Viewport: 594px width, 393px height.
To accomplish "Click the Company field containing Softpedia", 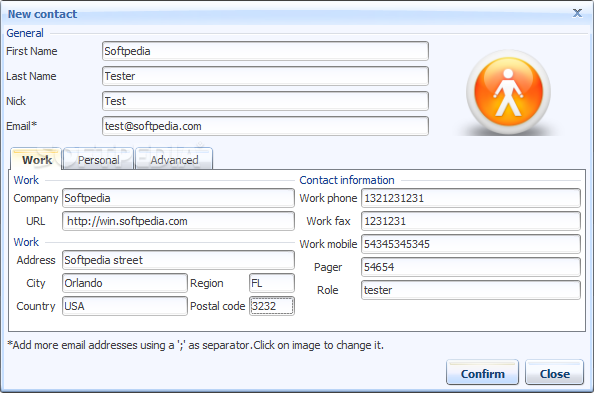I will click(x=178, y=198).
